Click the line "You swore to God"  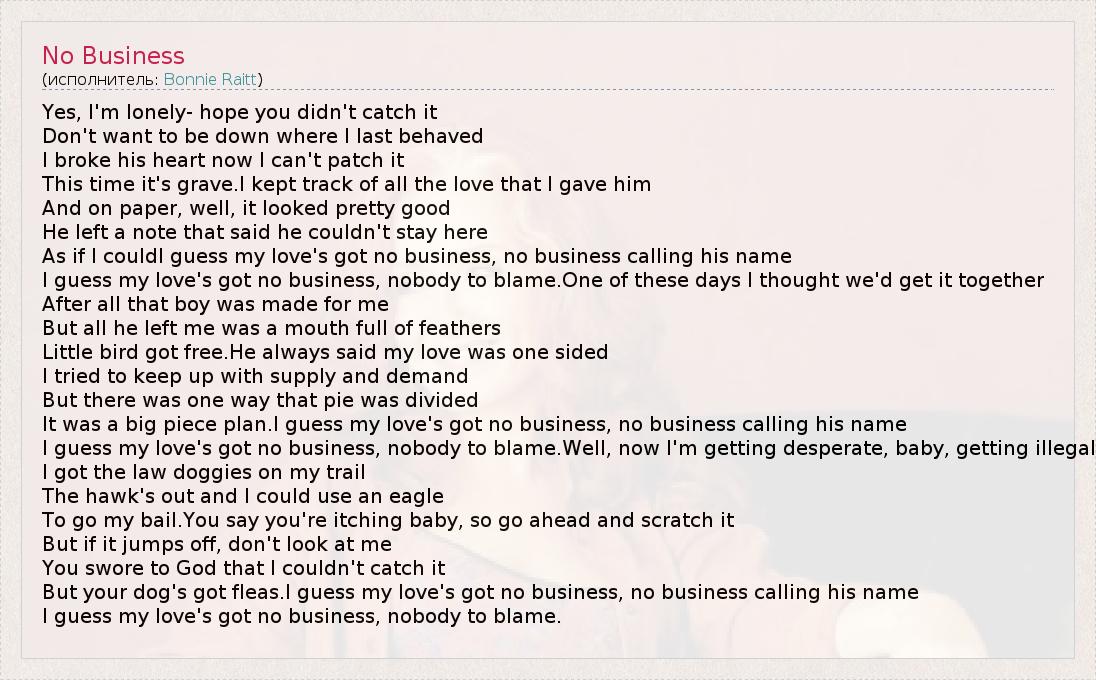tap(244, 568)
